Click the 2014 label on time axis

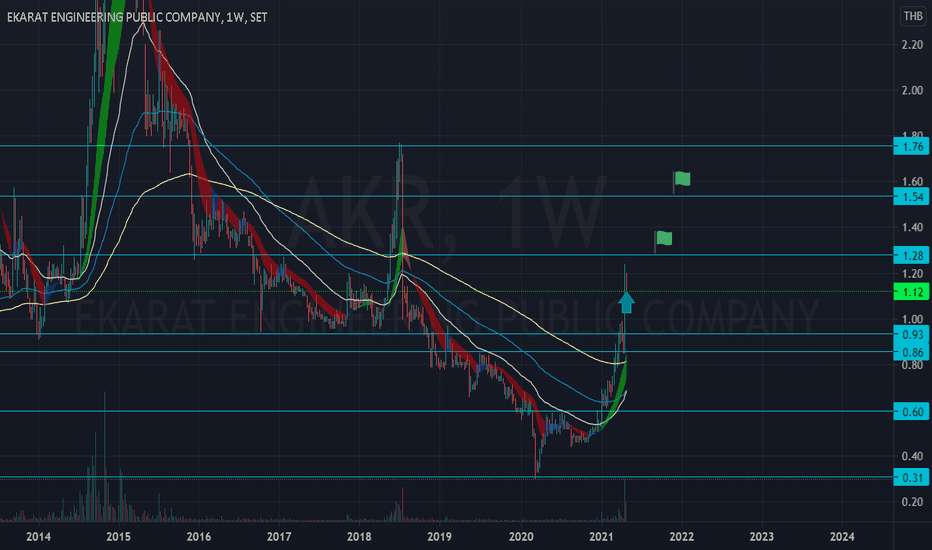(x=38, y=537)
